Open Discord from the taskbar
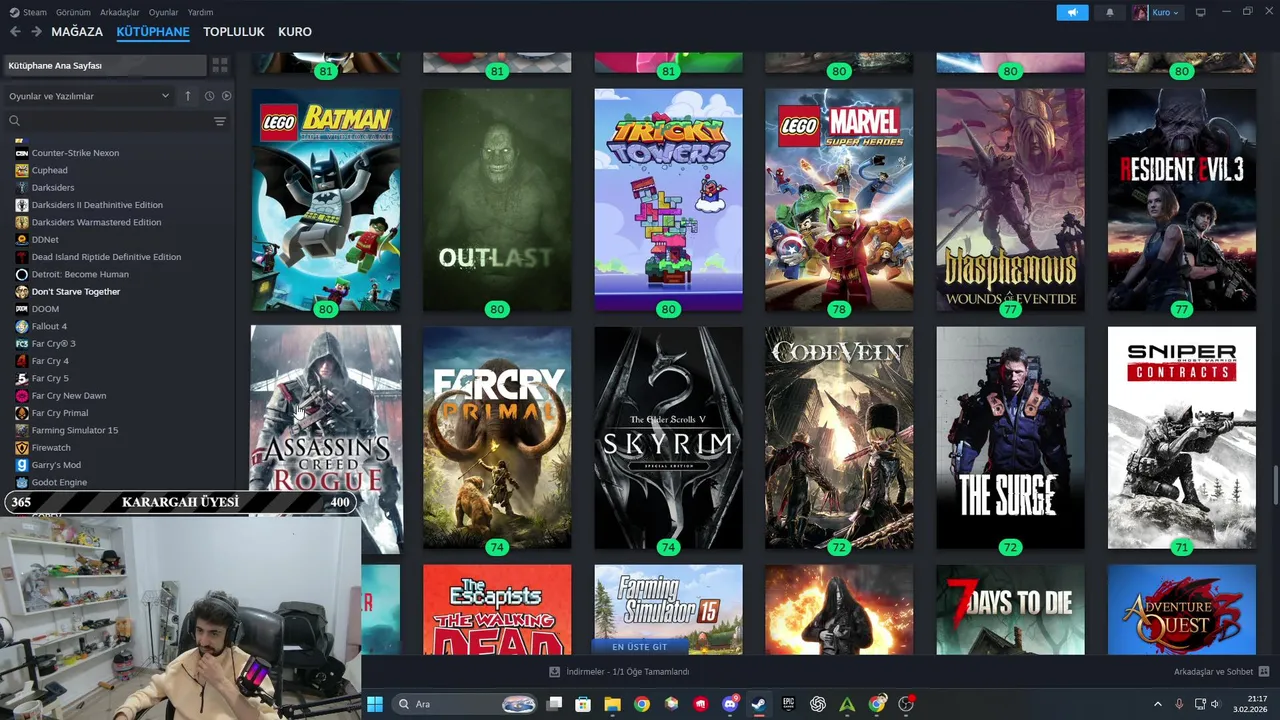This screenshot has height=720, width=1280. pyautogui.click(x=731, y=704)
